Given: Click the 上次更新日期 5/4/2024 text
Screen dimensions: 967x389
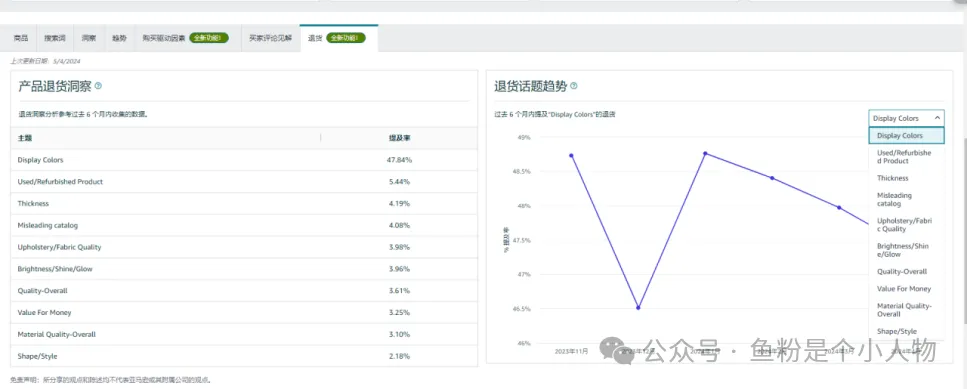Looking at the screenshot, I should (x=46, y=61).
